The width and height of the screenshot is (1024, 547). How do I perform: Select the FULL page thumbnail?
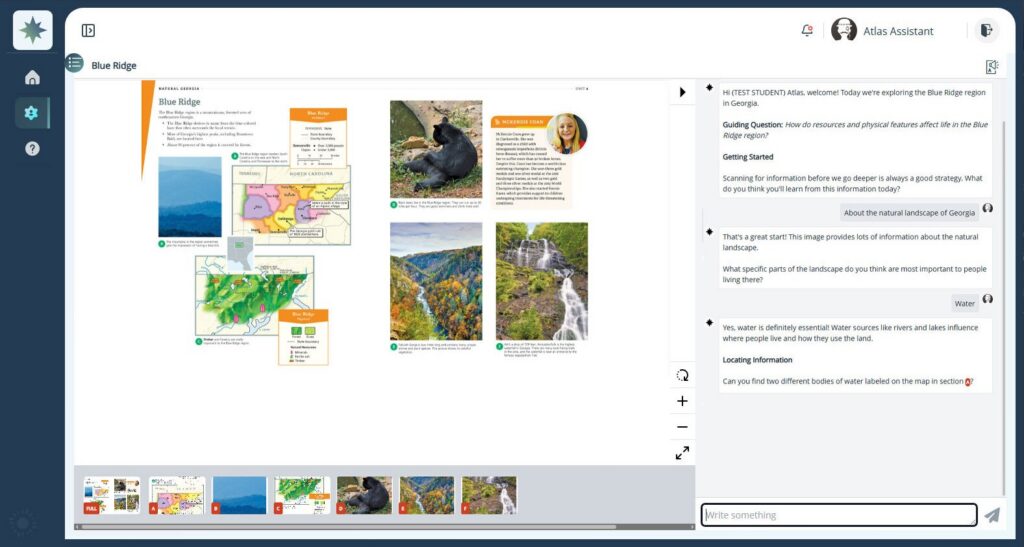[x=111, y=495]
